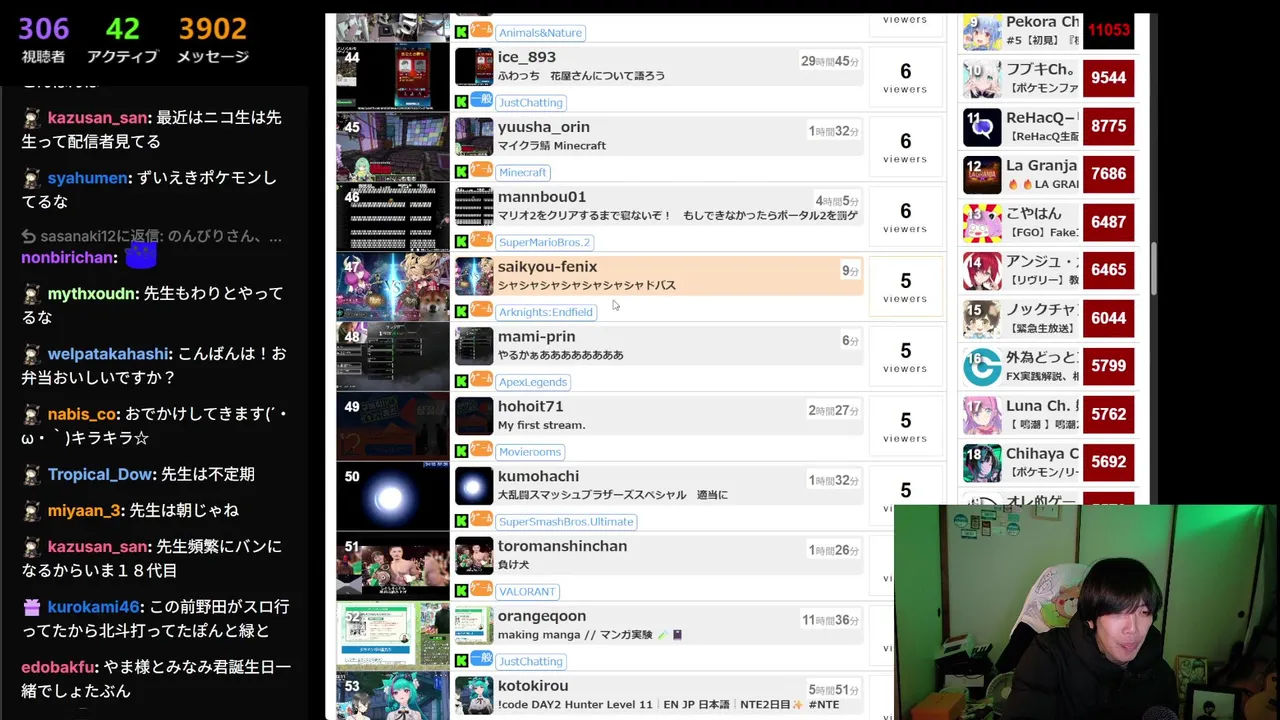Click La Granja logo in ranking sidebar
Image resolution: width=1280 pixels, height=720 pixels.
coord(982,174)
